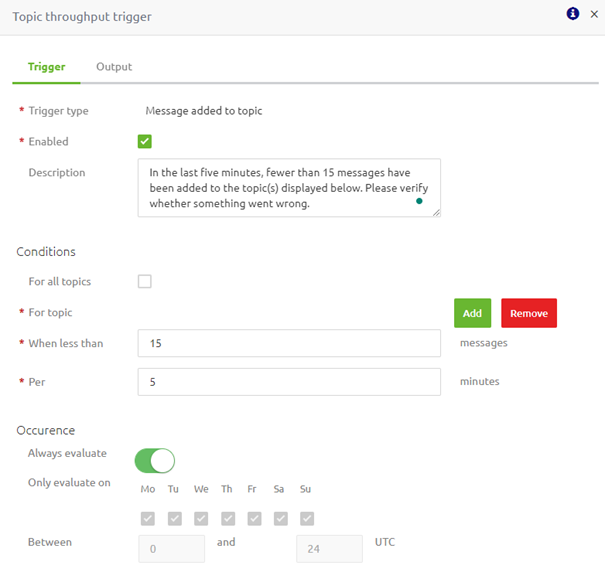This screenshot has width=605, height=579.
Task: Click the 'minutes' unit label
Action: [480, 381]
